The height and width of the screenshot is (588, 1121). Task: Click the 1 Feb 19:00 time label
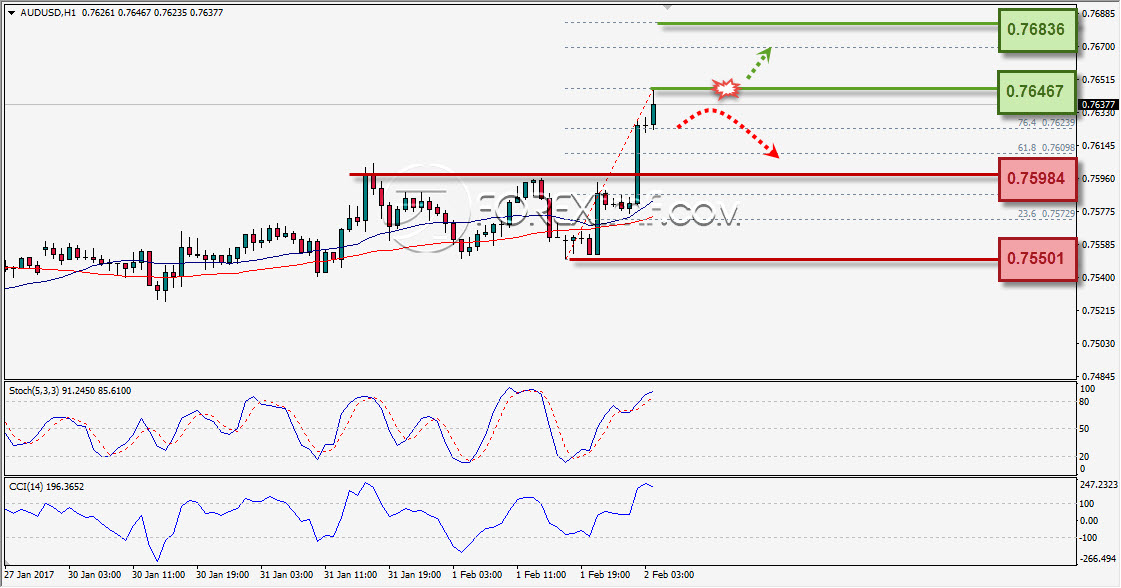pos(605,574)
